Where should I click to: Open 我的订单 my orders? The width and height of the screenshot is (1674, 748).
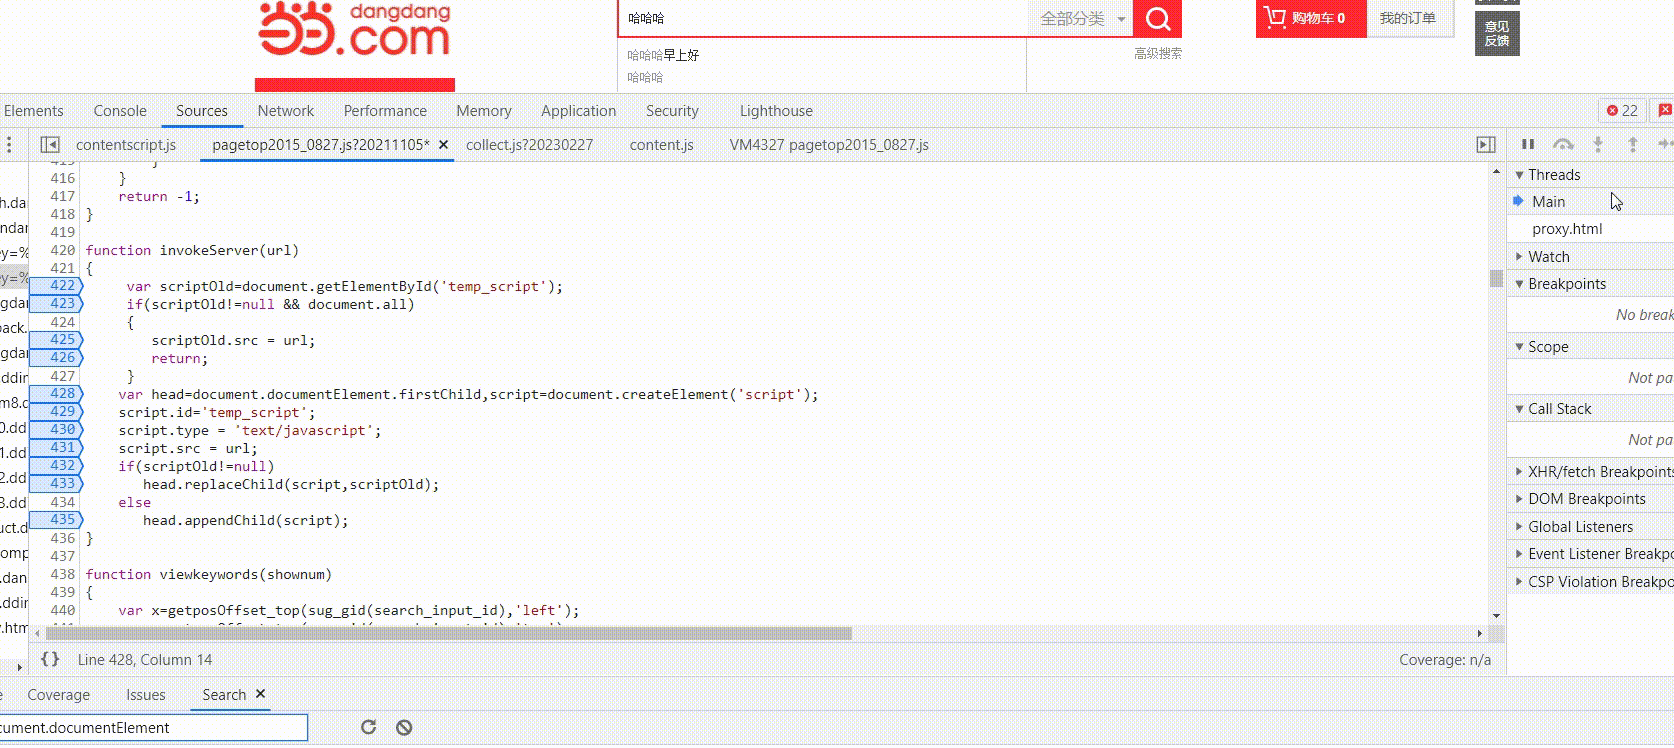(1408, 18)
